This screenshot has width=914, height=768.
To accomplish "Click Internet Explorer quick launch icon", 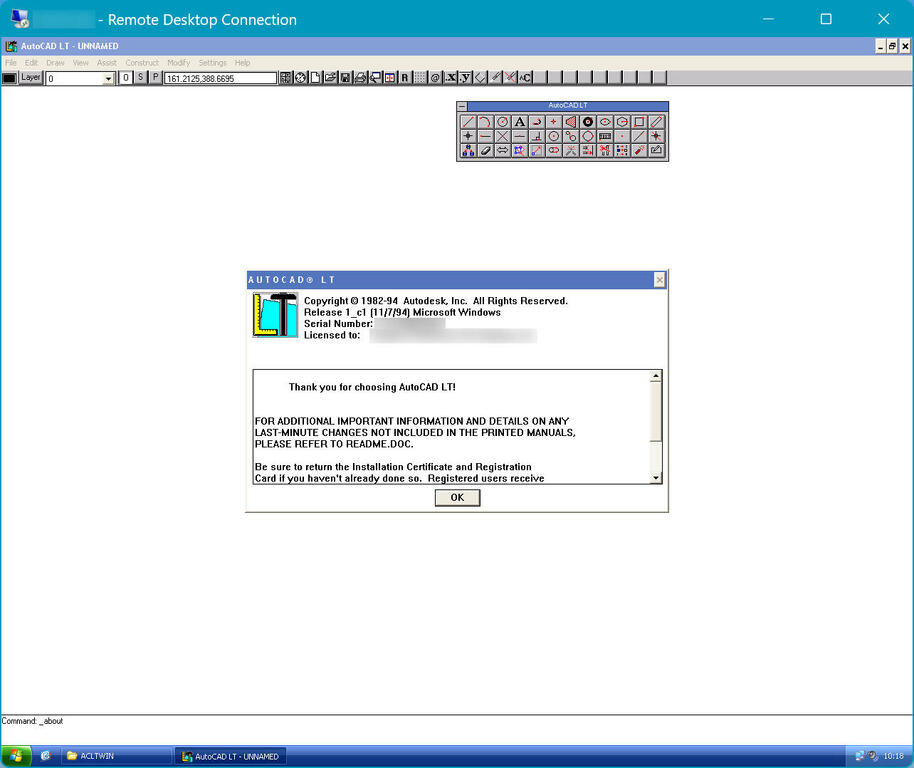I will 45,756.
